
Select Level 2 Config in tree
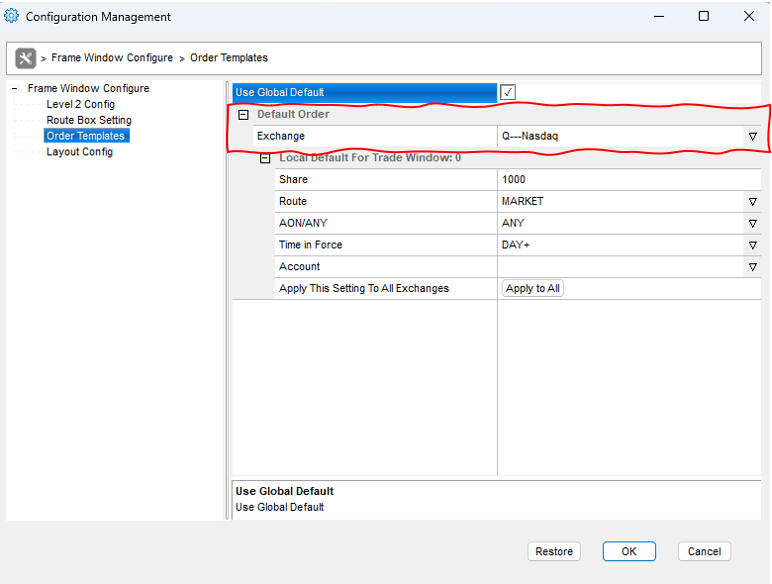click(x=80, y=104)
